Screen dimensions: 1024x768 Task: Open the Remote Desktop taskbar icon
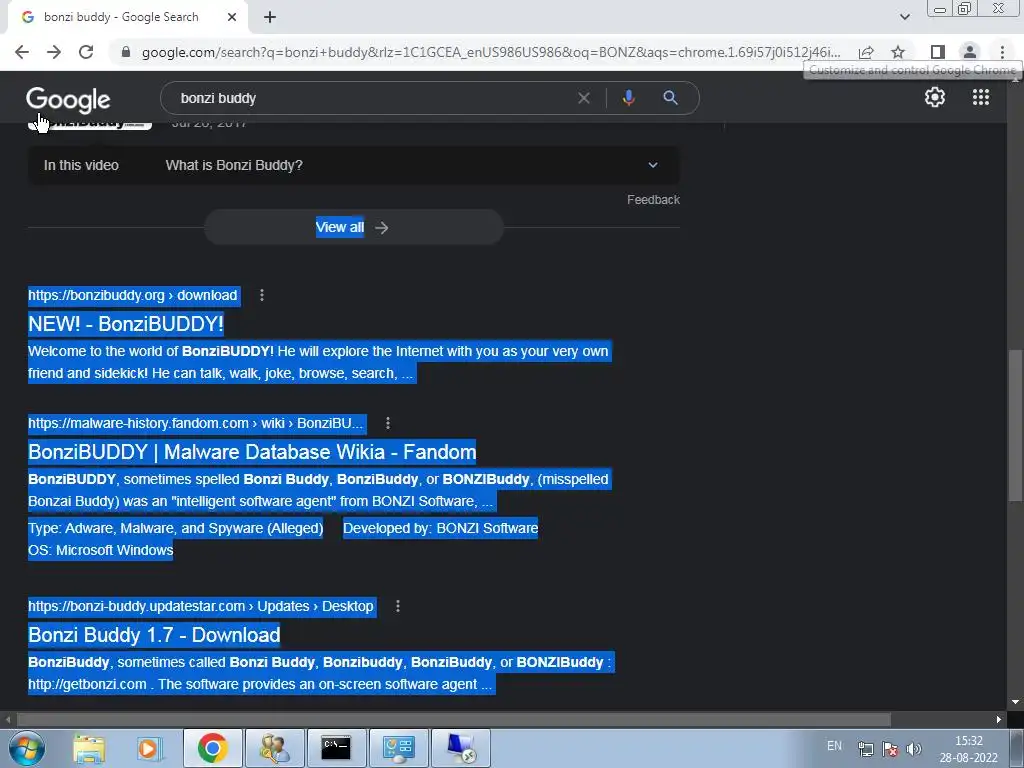pyautogui.click(x=461, y=748)
